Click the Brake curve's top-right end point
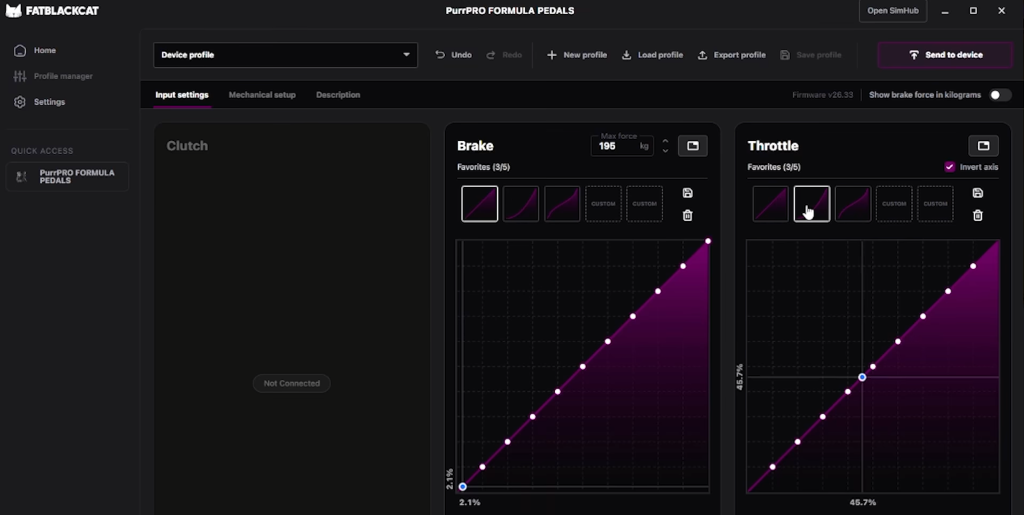Image resolution: width=1024 pixels, height=515 pixels. [708, 242]
